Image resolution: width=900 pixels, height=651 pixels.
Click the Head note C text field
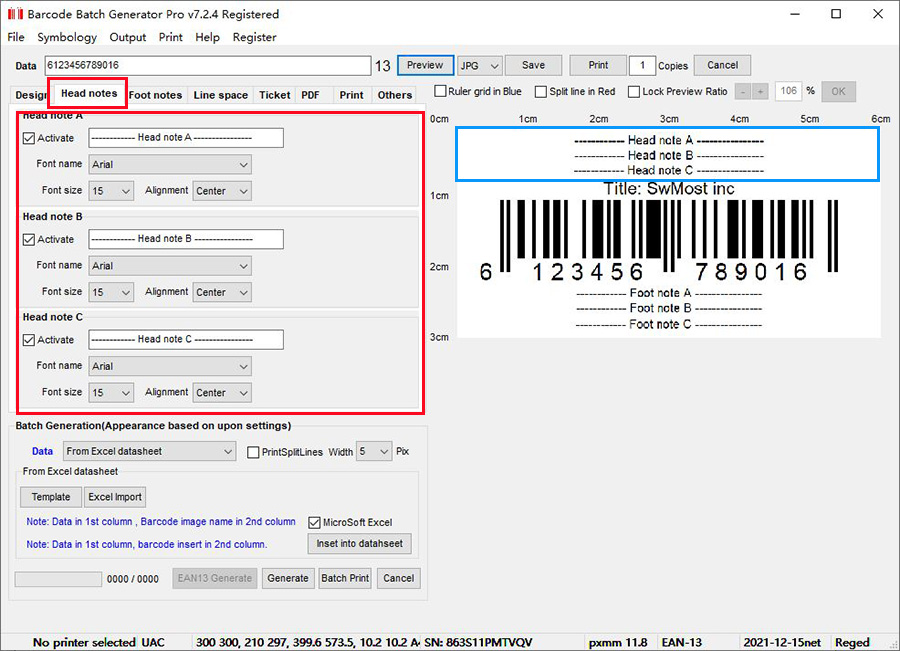point(186,339)
